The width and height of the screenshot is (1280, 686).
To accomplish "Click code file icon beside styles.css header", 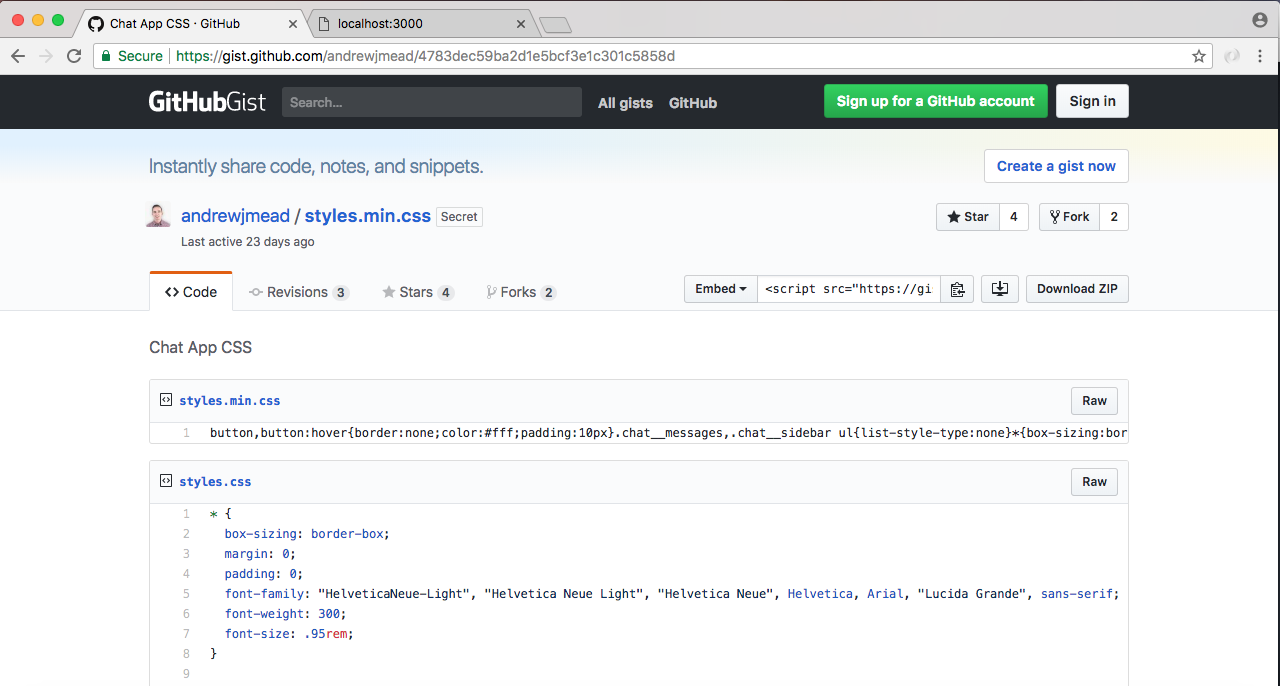I will [166, 481].
